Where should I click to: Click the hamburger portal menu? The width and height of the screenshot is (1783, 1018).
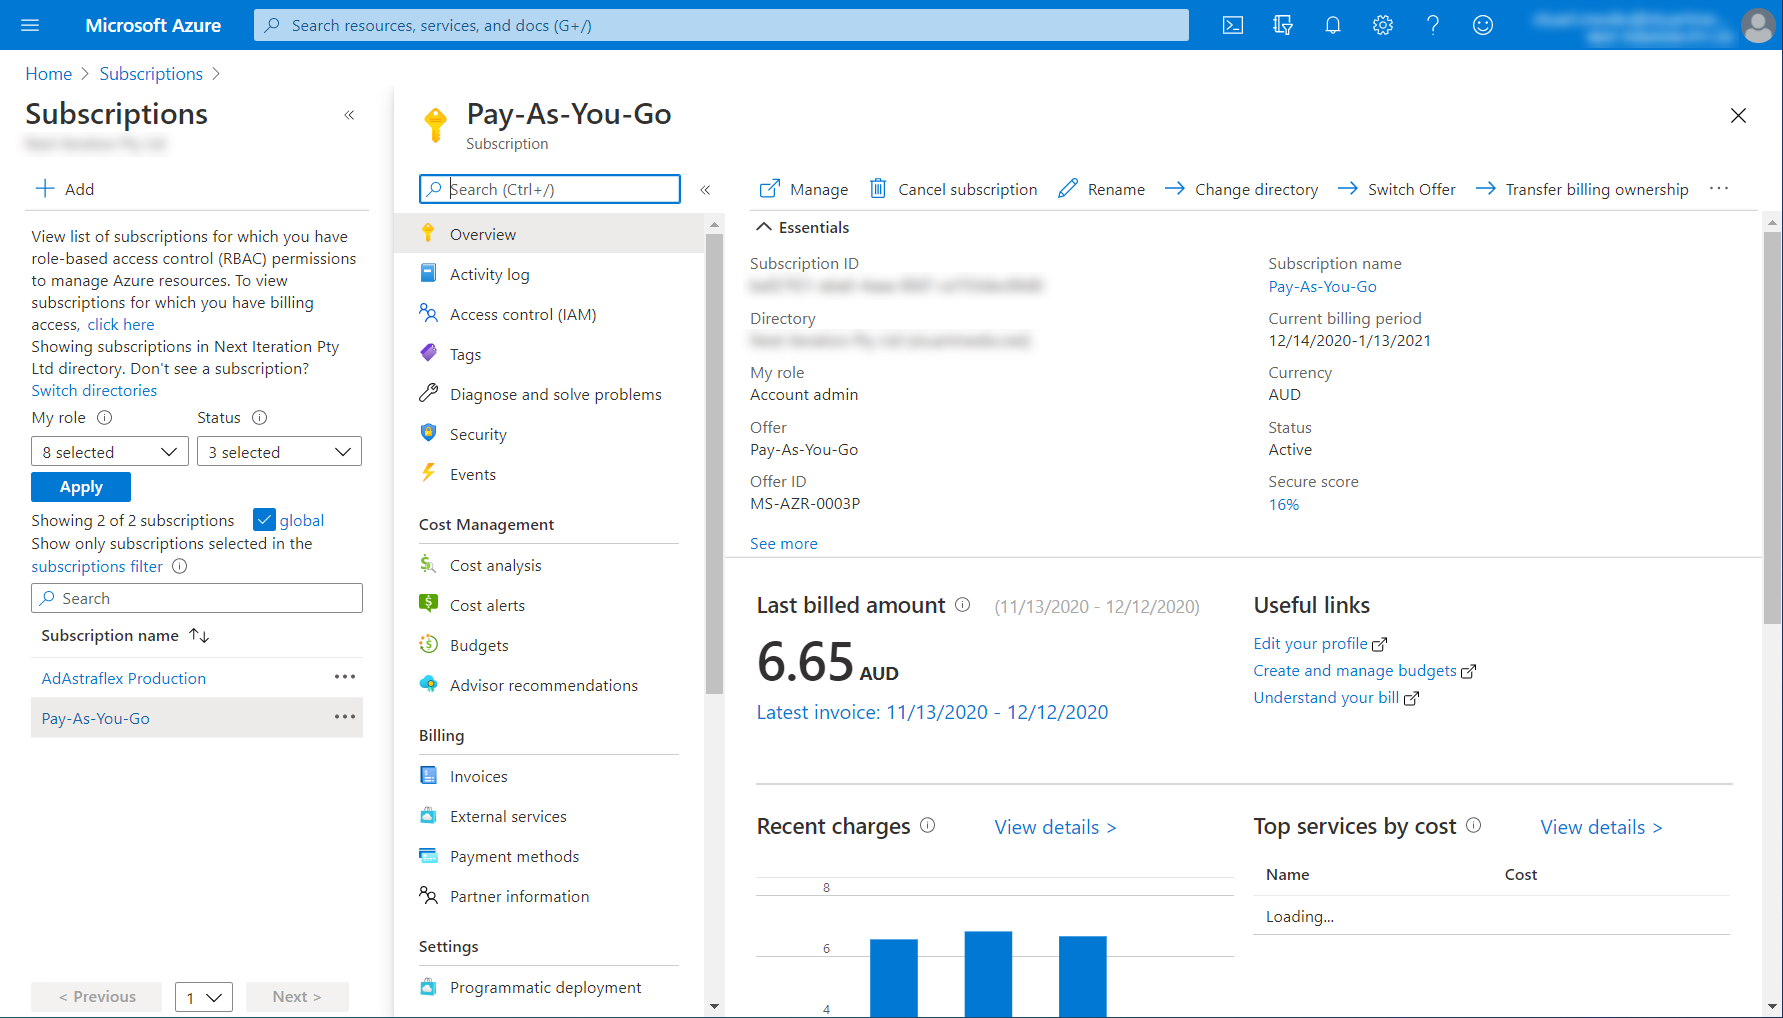click(30, 25)
